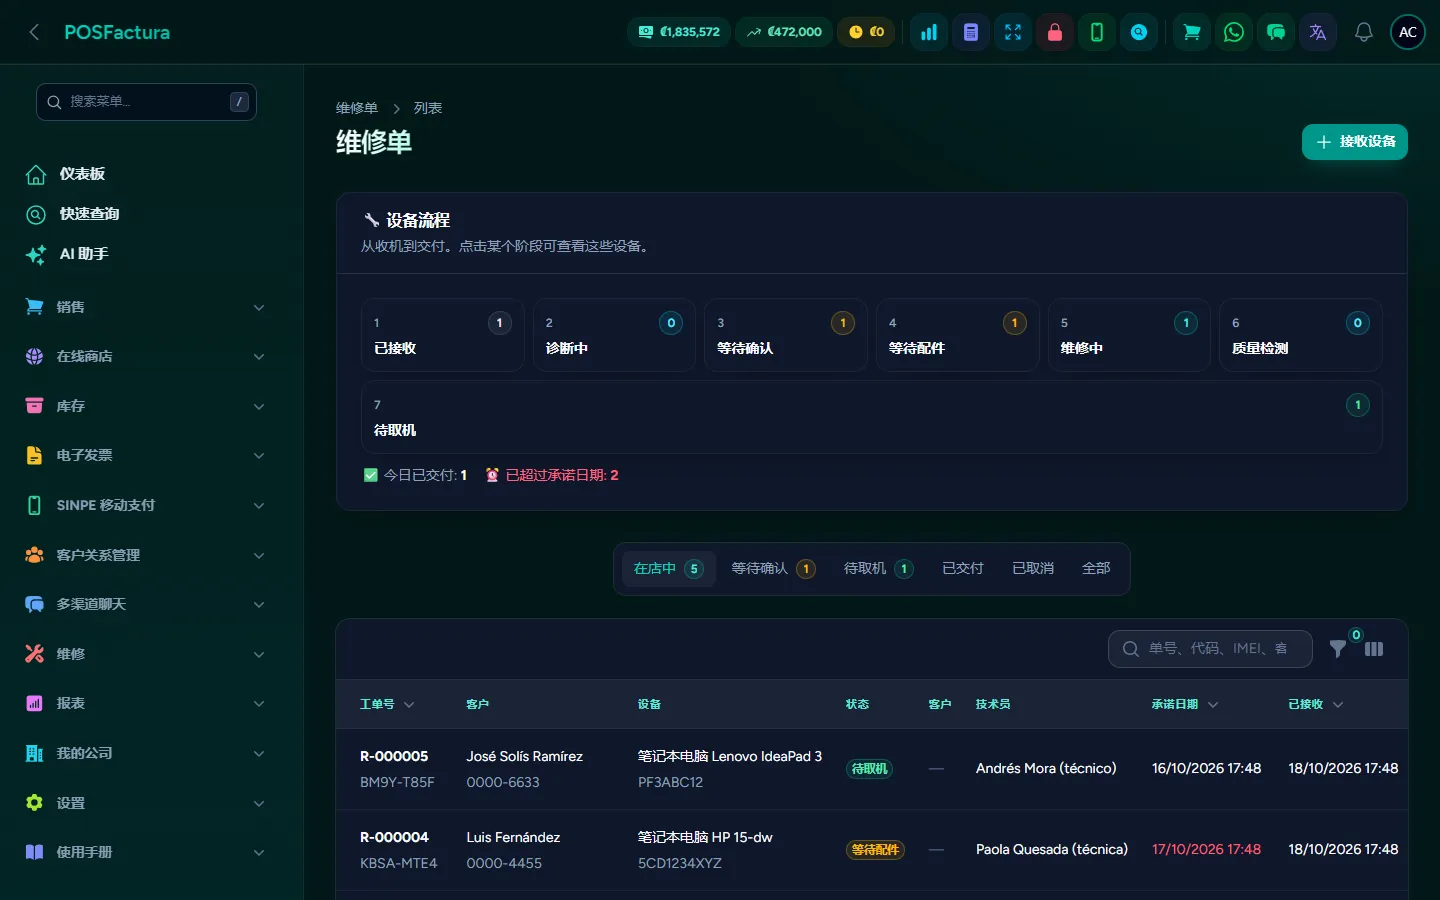Select the 等待确认 stage card
The width and height of the screenshot is (1440, 900).
pos(785,335)
